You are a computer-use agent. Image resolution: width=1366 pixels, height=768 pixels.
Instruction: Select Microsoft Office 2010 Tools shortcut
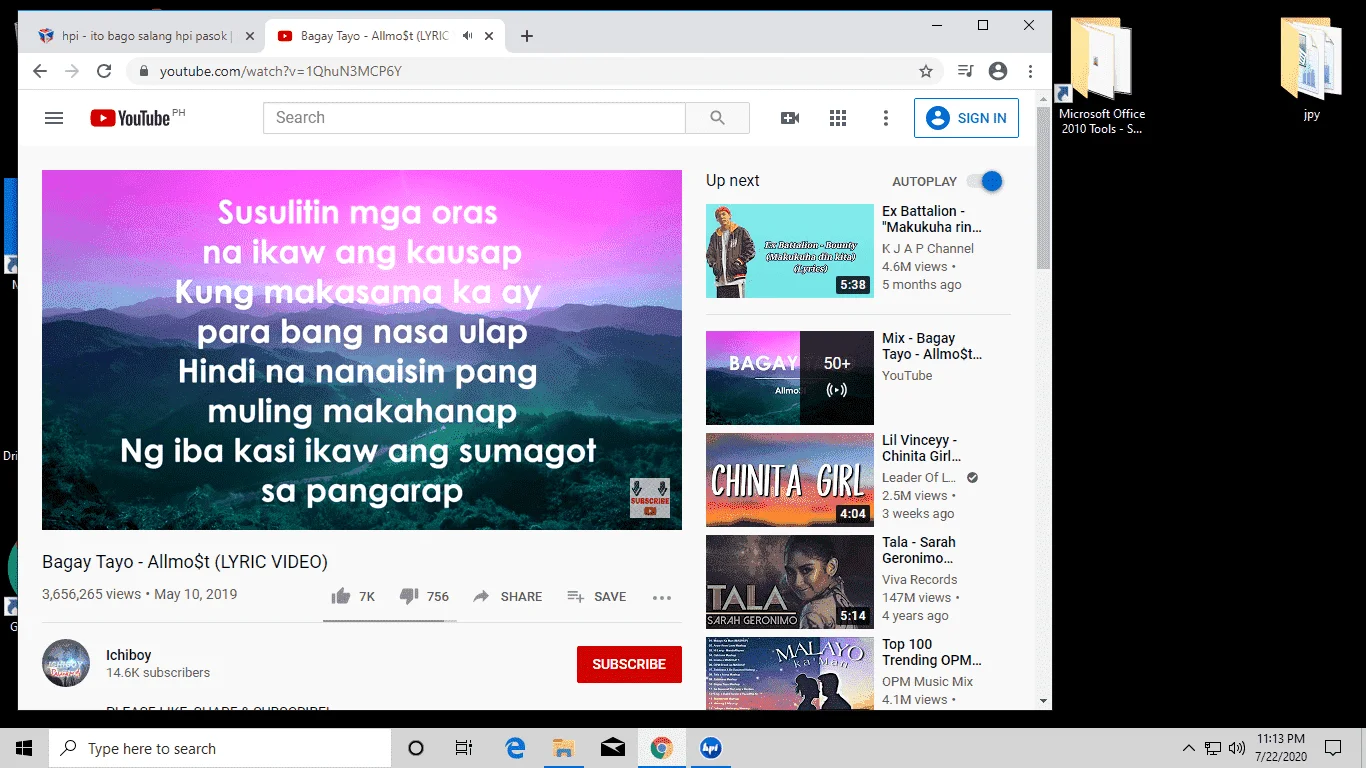coord(1101,76)
